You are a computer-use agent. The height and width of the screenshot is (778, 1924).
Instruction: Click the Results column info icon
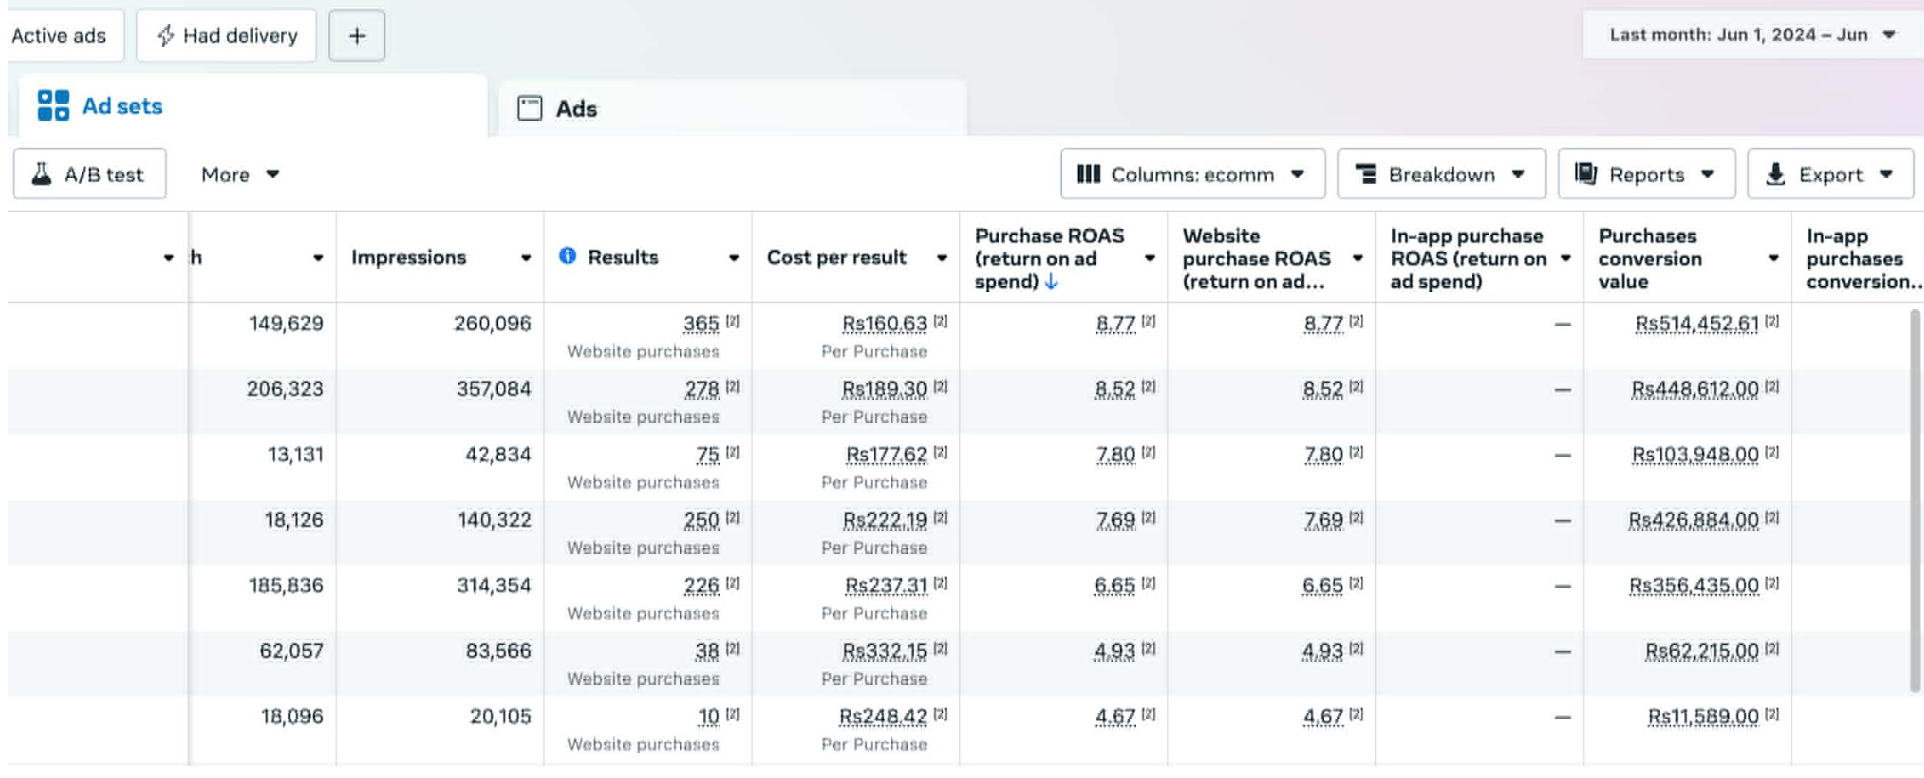point(567,256)
